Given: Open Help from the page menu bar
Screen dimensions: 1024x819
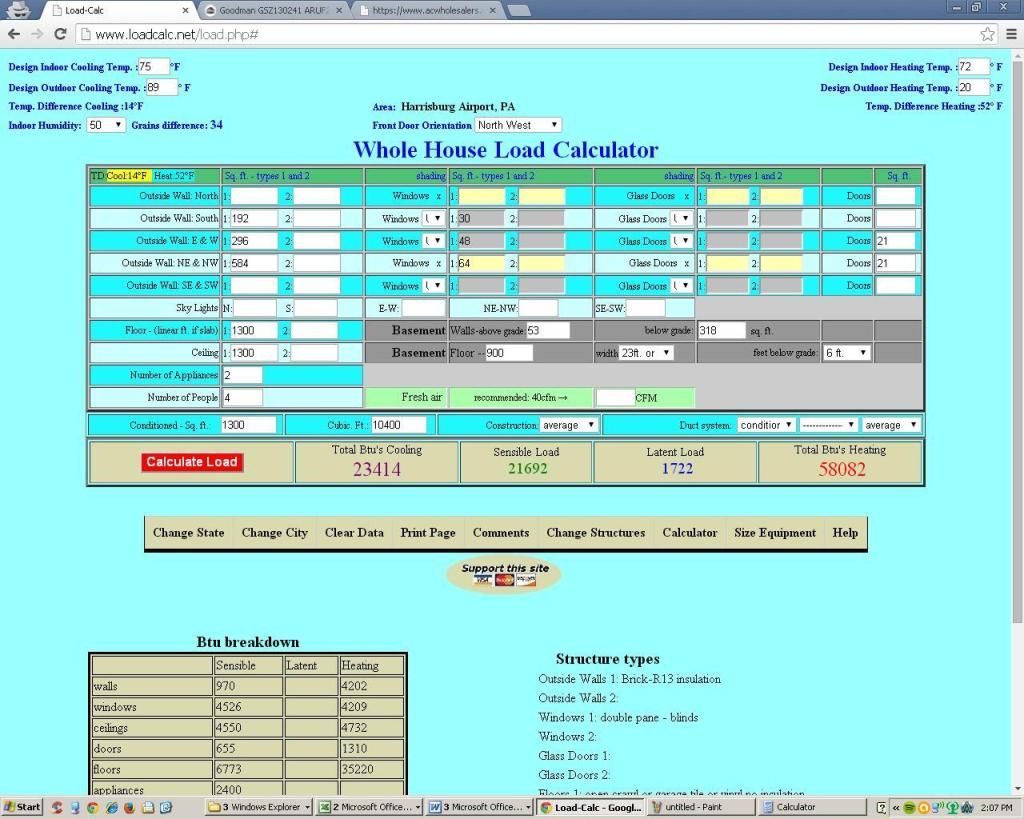Looking at the screenshot, I should pos(845,533).
